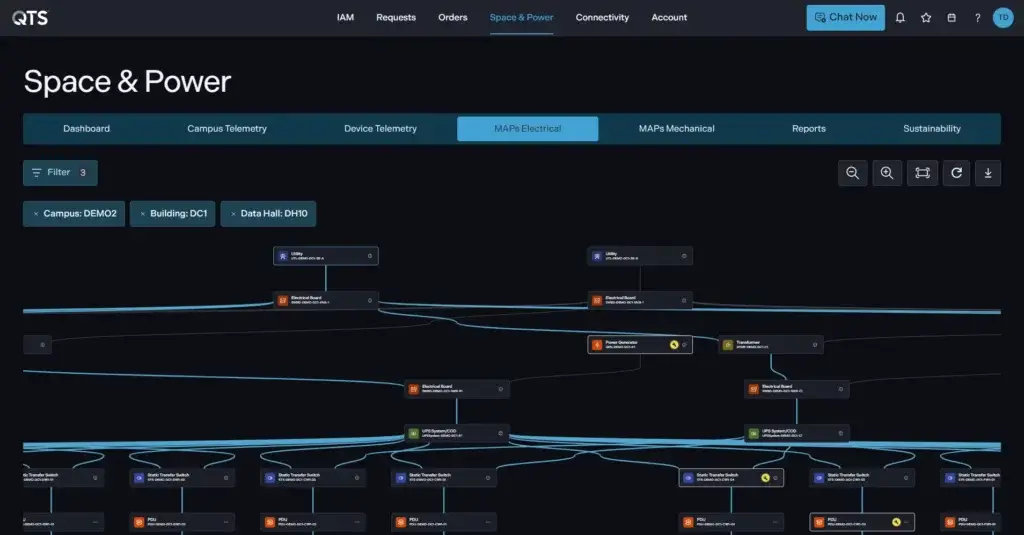The image size is (1024, 535).
Task: Switch to the Device Telemetry tab
Action: click(380, 129)
